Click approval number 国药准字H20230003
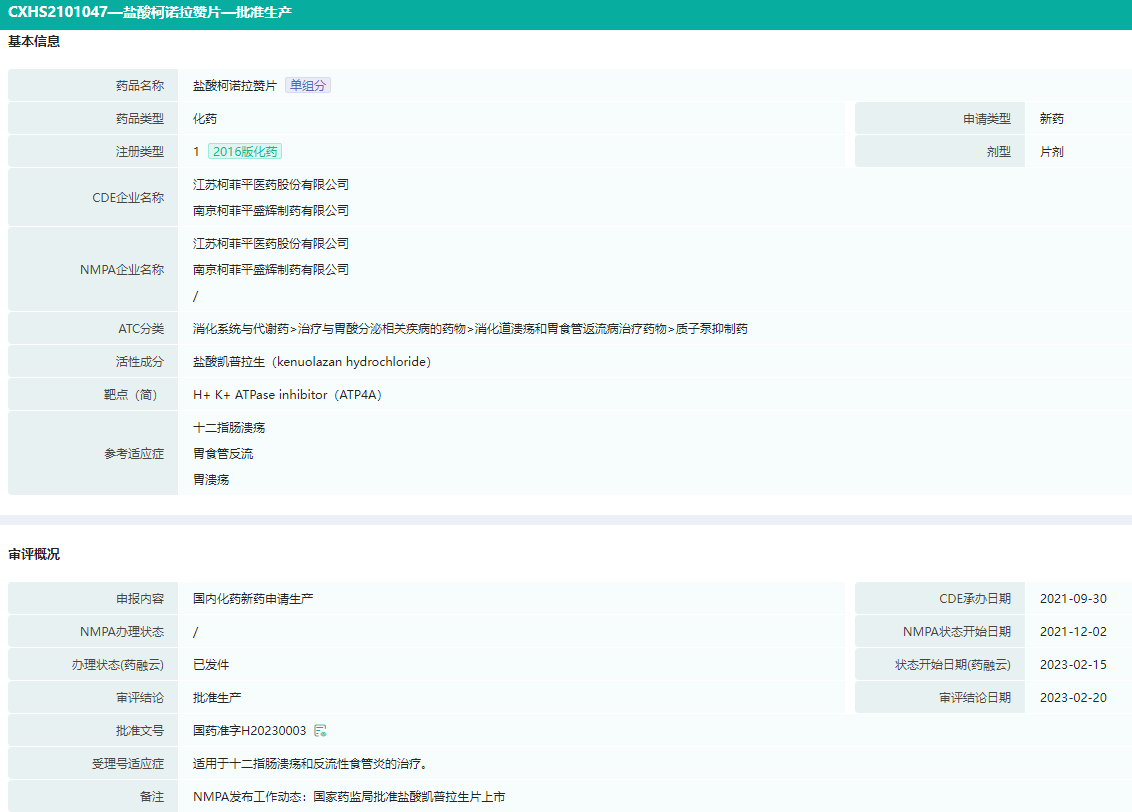The width and height of the screenshot is (1132, 812). 249,731
